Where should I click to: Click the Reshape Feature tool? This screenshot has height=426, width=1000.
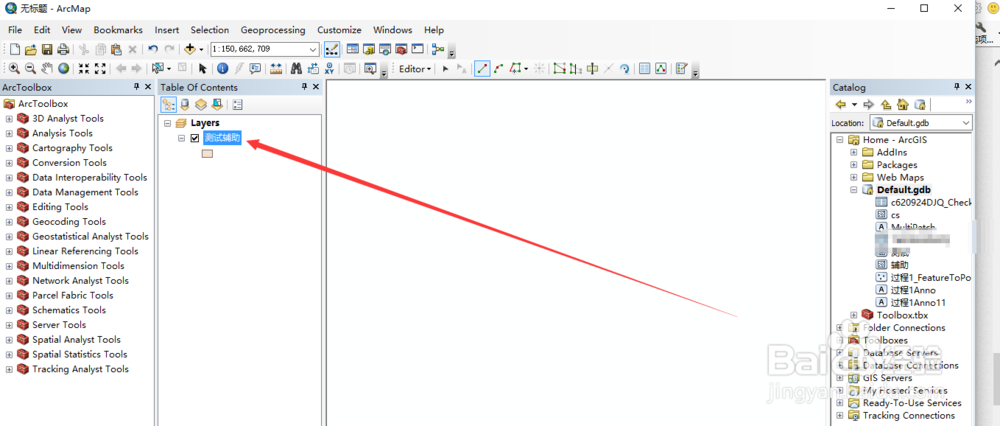[x=576, y=69]
